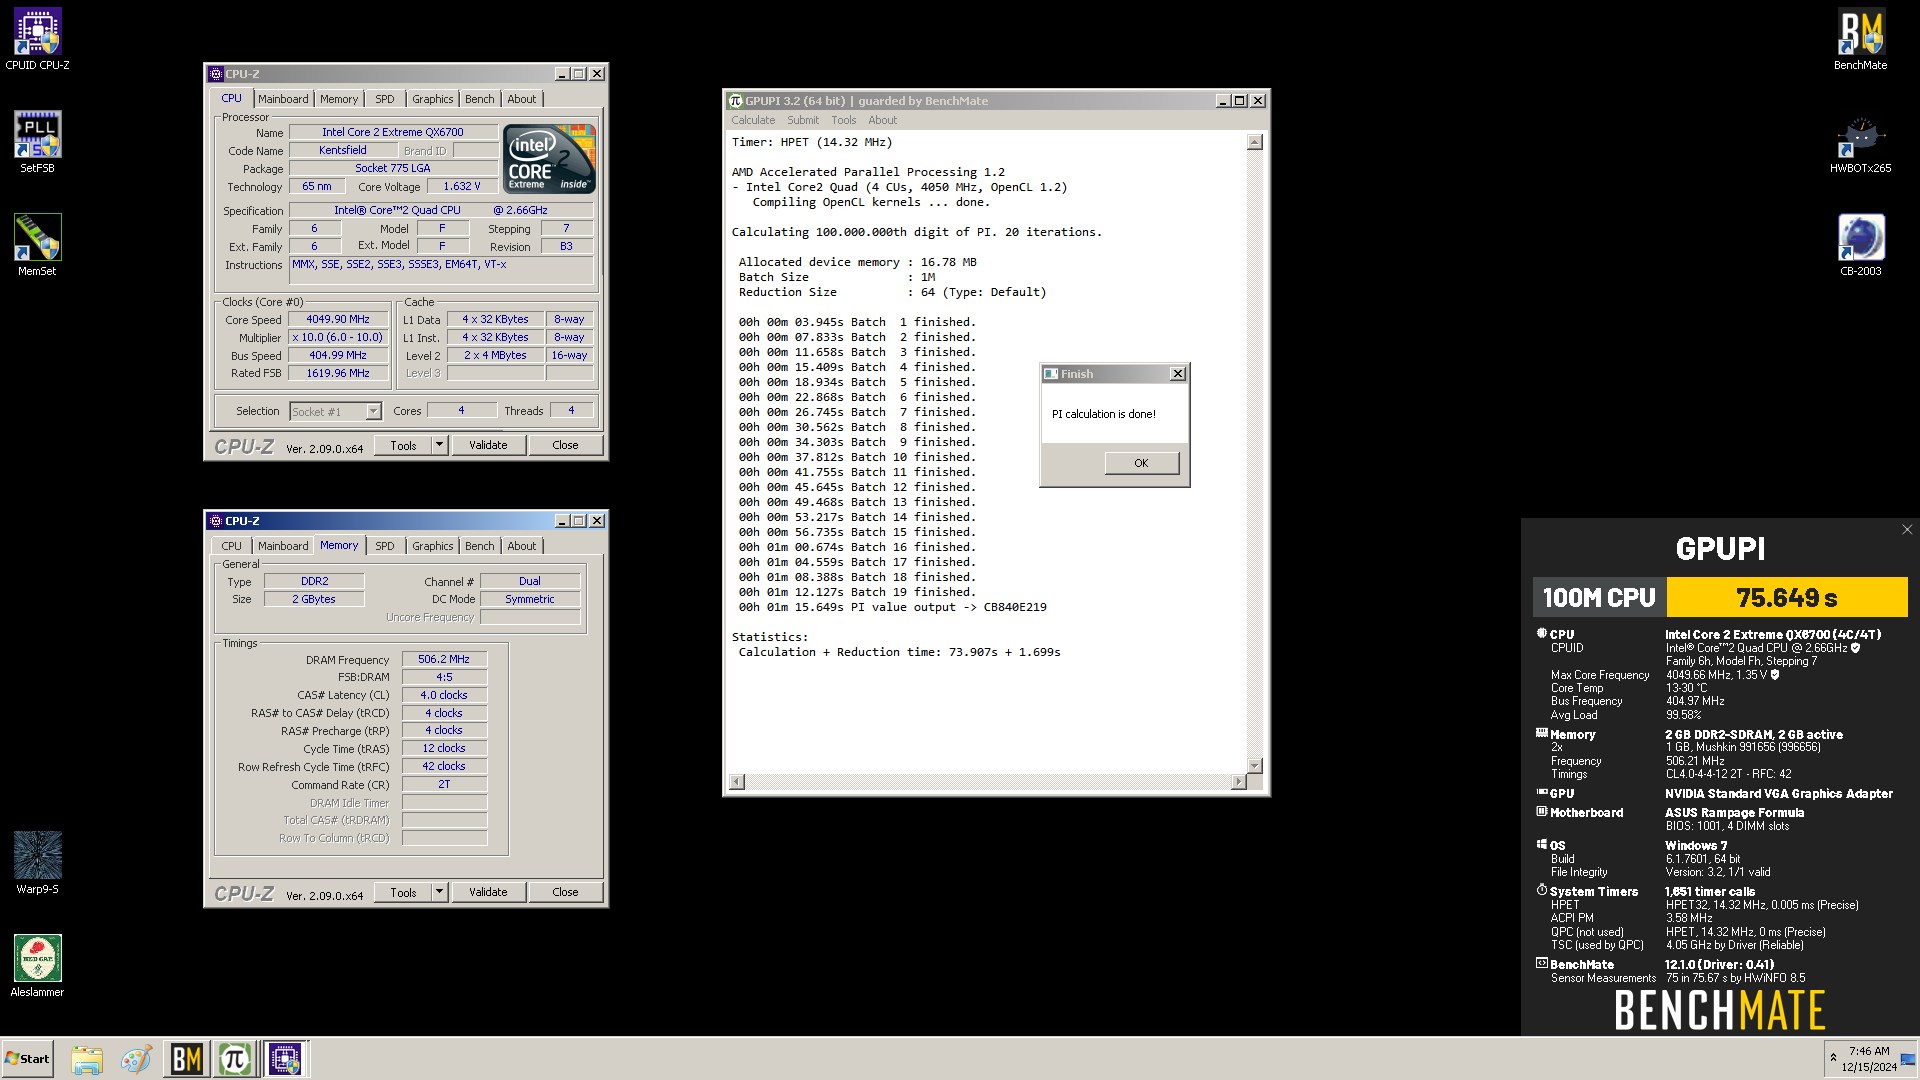The width and height of the screenshot is (1920, 1080).
Task: Click Validate in bottom CPU-Z window
Action: tap(488, 892)
